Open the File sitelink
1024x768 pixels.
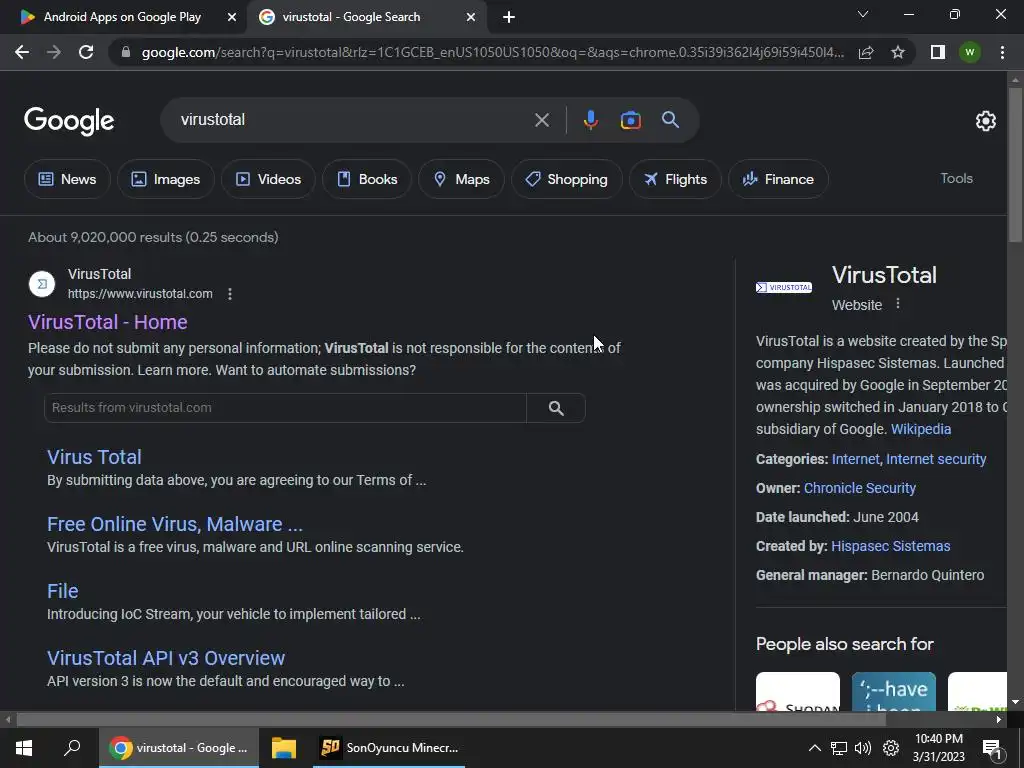(x=63, y=591)
